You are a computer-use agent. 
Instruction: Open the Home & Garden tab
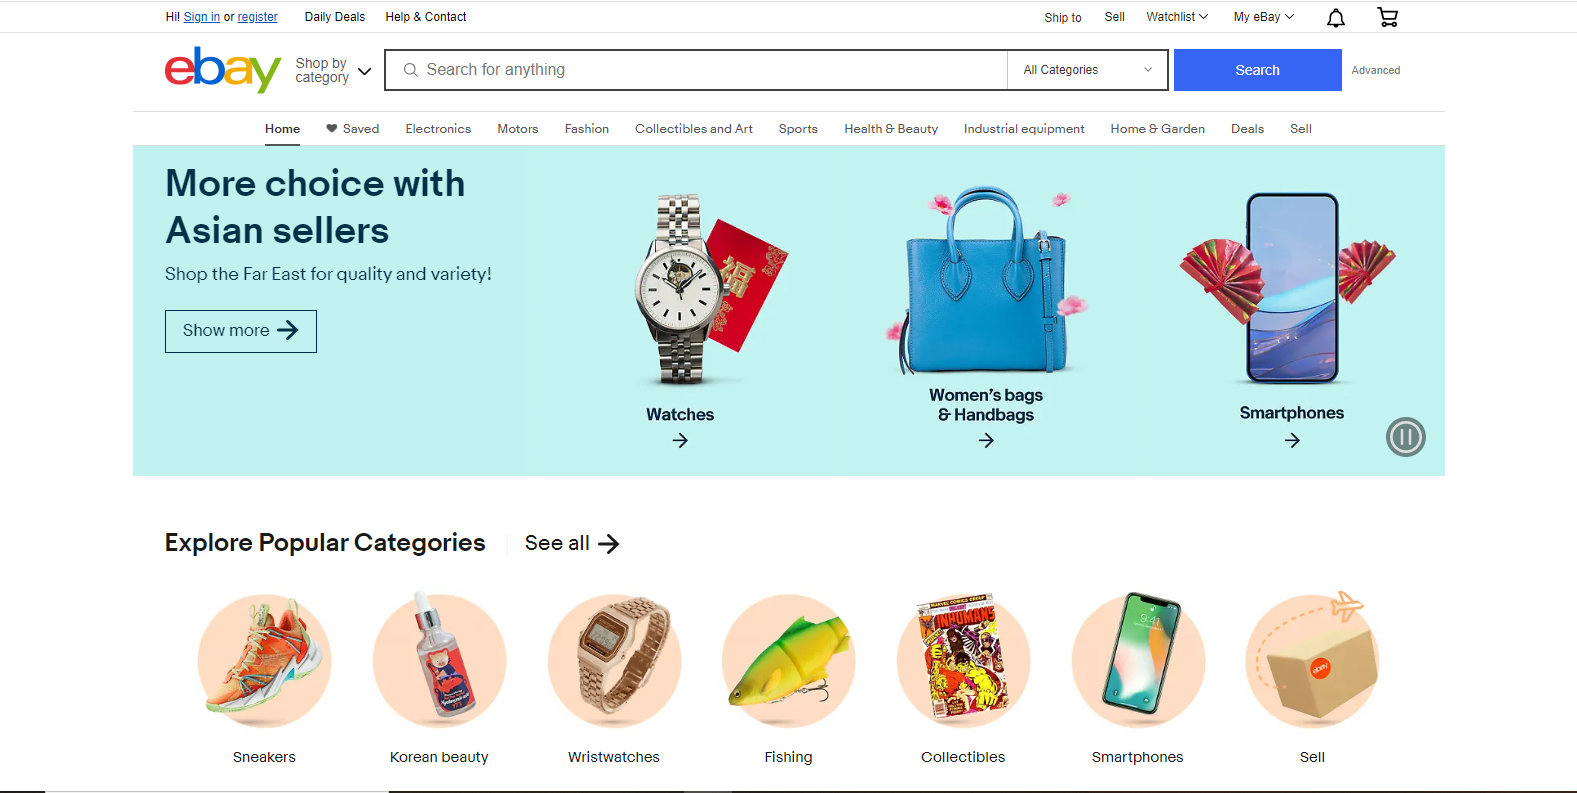(x=1157, y=129)
